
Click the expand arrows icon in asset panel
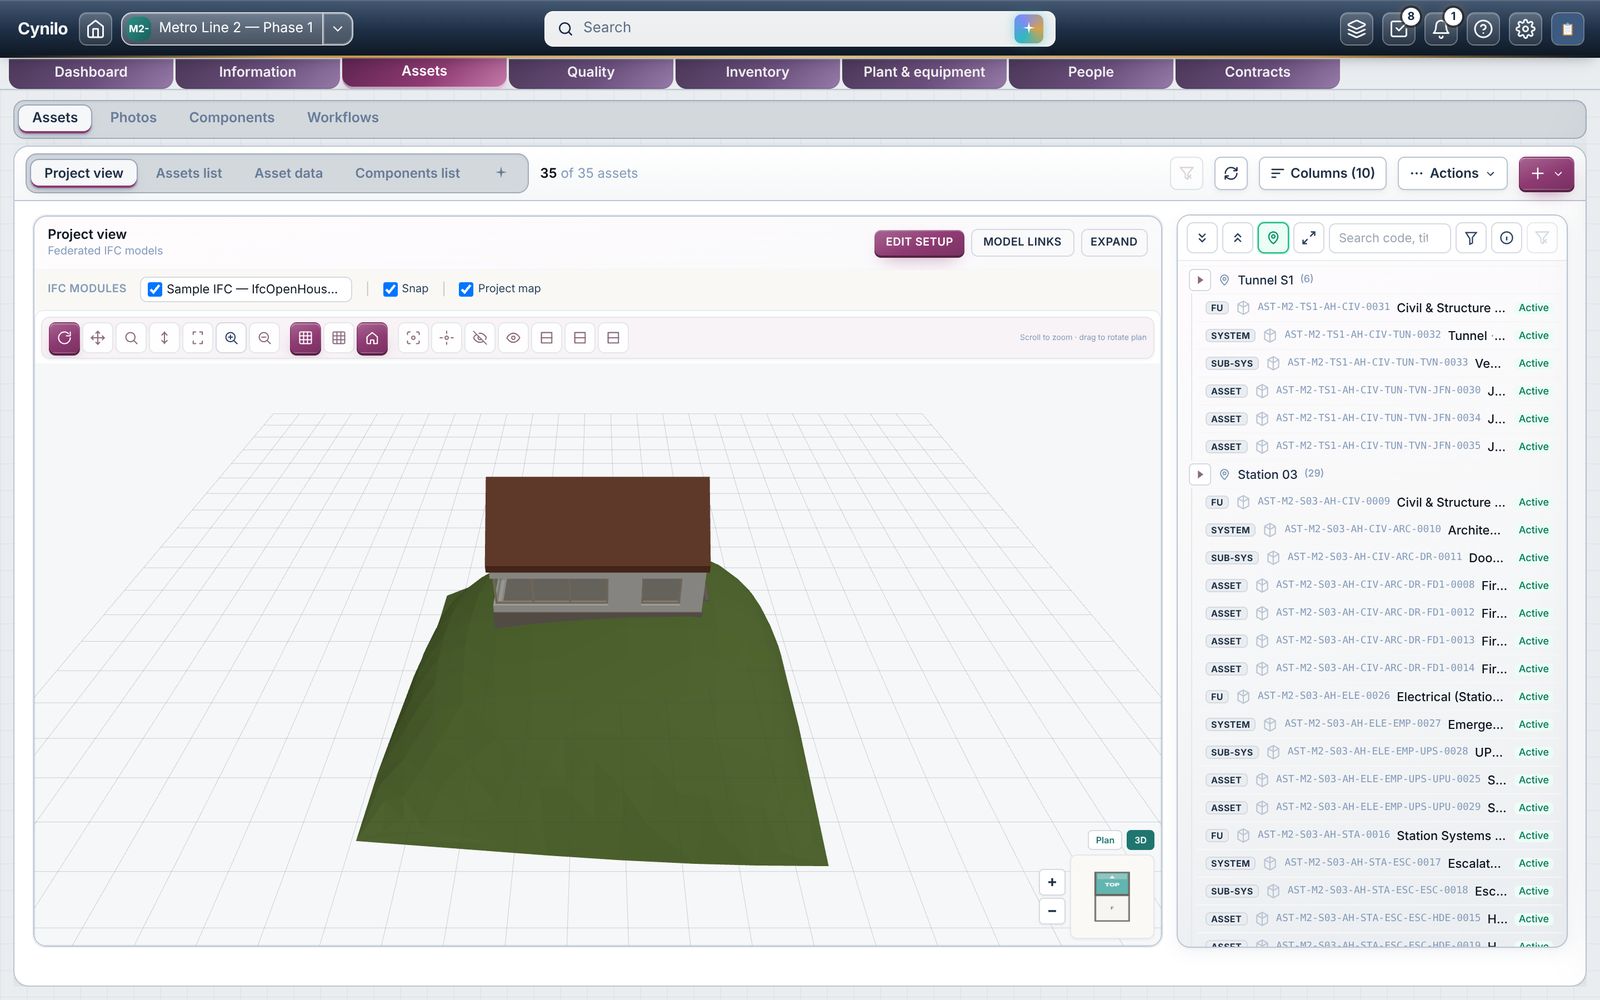(x=1308, y=238)
